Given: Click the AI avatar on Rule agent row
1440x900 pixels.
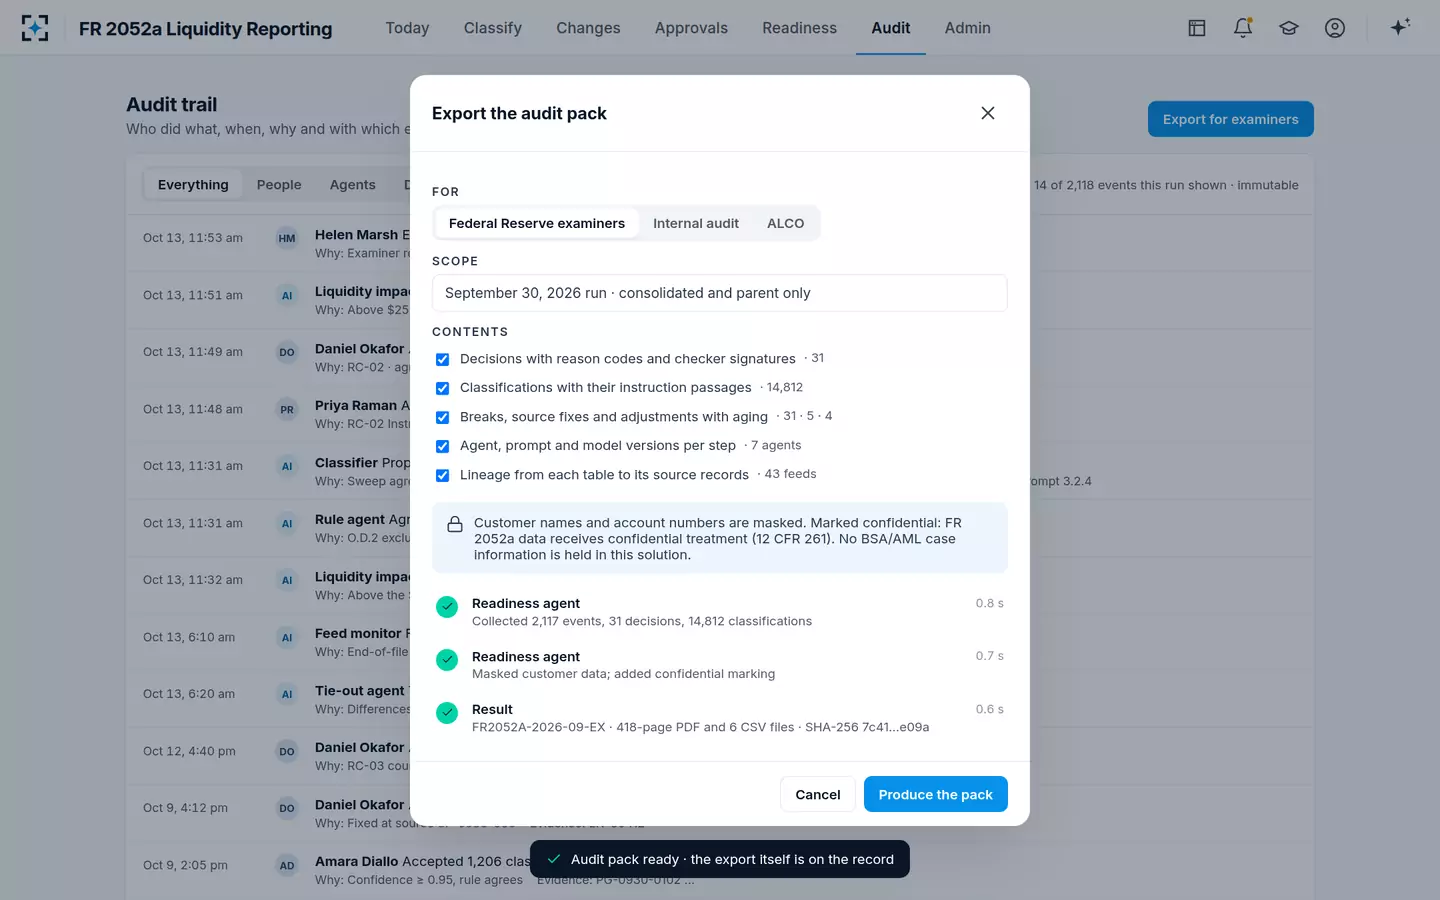Looking at the screenshot, I should point(287,523).
